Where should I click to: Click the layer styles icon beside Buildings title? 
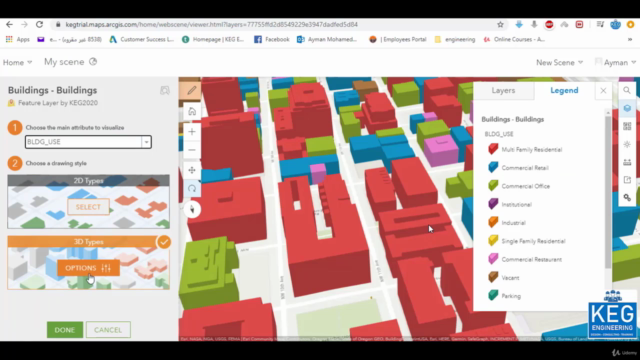164,90
